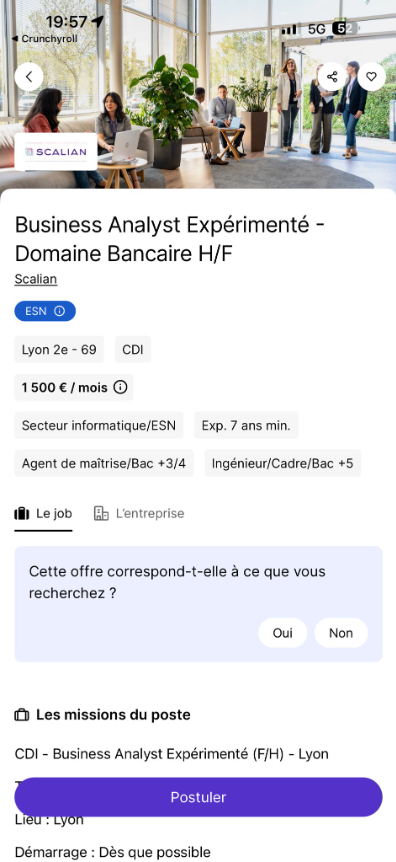This screenshot has height=862, width=396.
Task: Answer Non to the offer question
Action: pos(341,633)
